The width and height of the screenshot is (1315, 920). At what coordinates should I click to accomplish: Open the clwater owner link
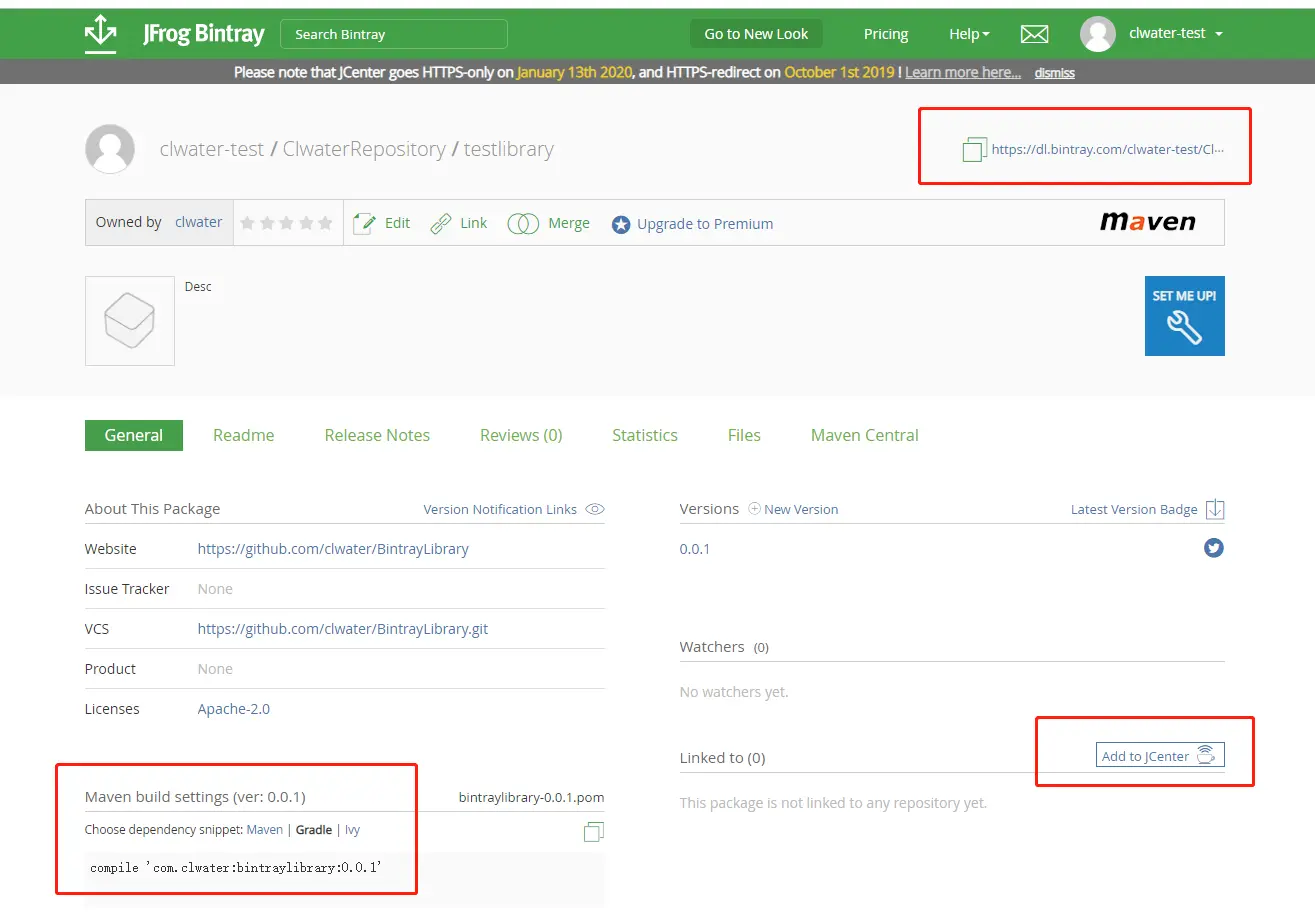pyautogui.click(x=198, y=222)
